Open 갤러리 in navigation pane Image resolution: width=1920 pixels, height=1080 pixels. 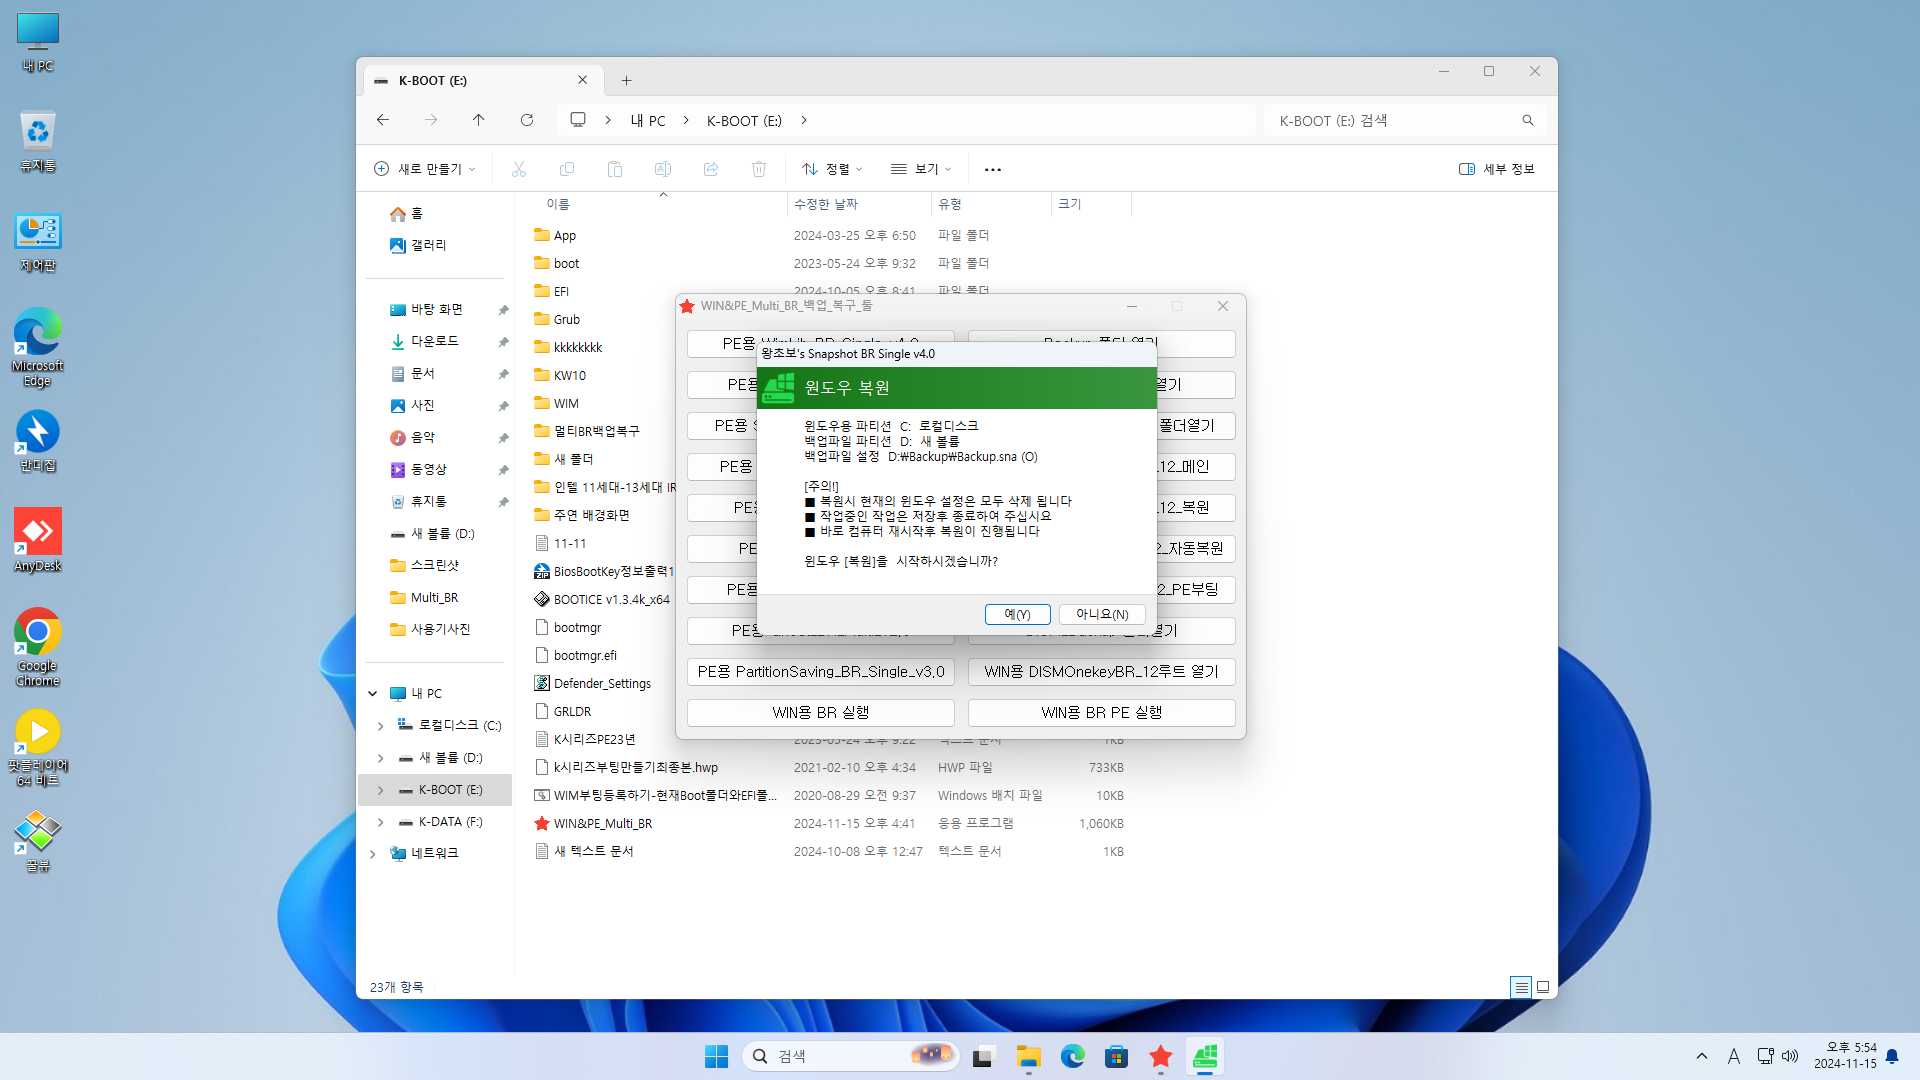coord(418,245)
